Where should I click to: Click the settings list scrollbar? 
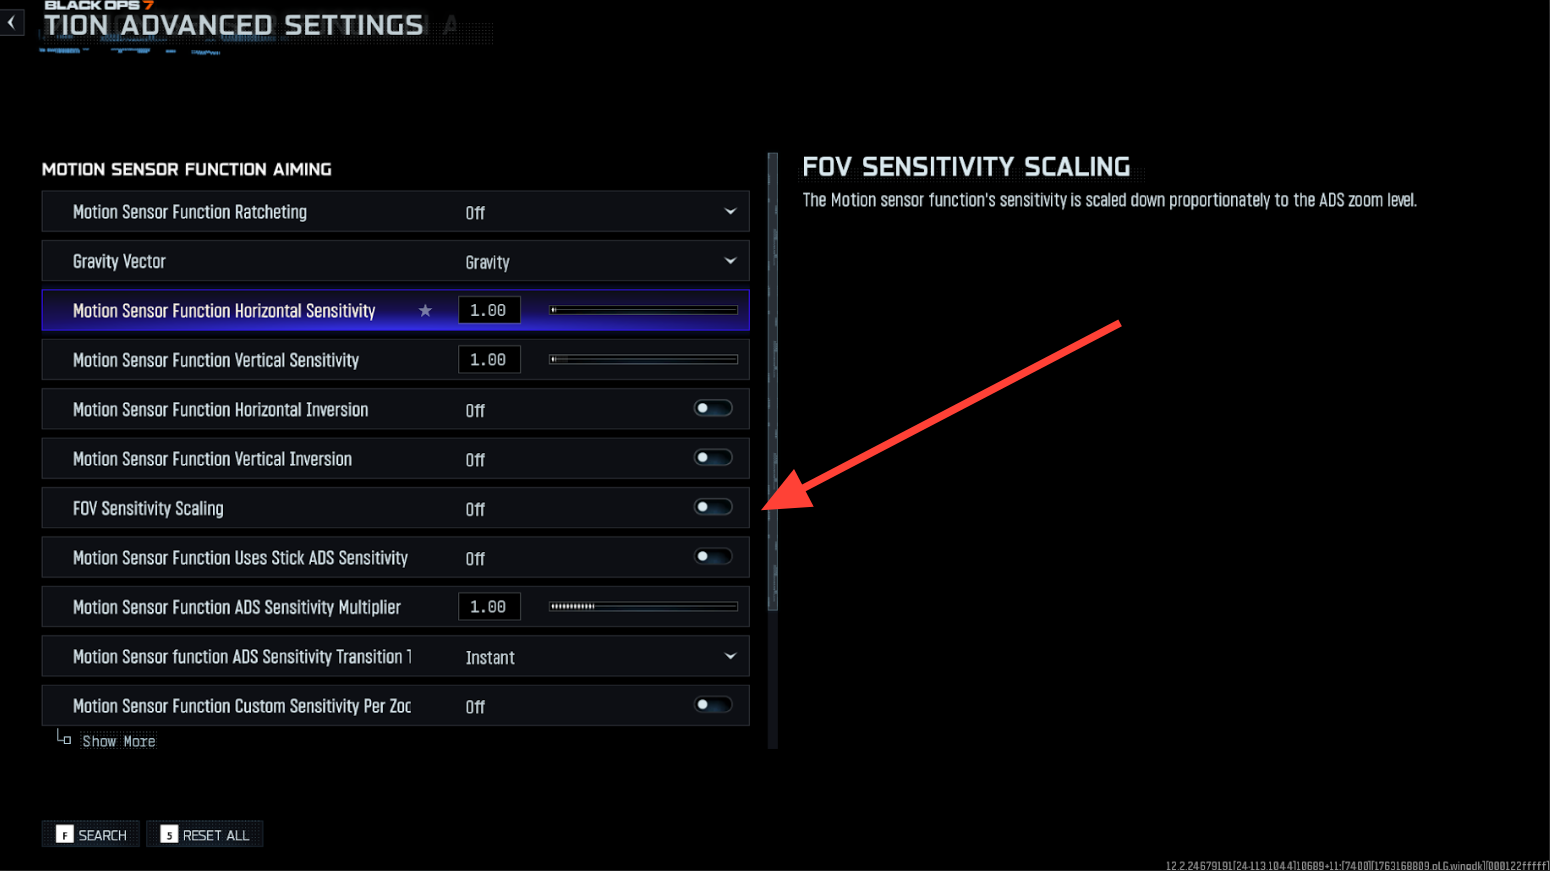[772, 380]
